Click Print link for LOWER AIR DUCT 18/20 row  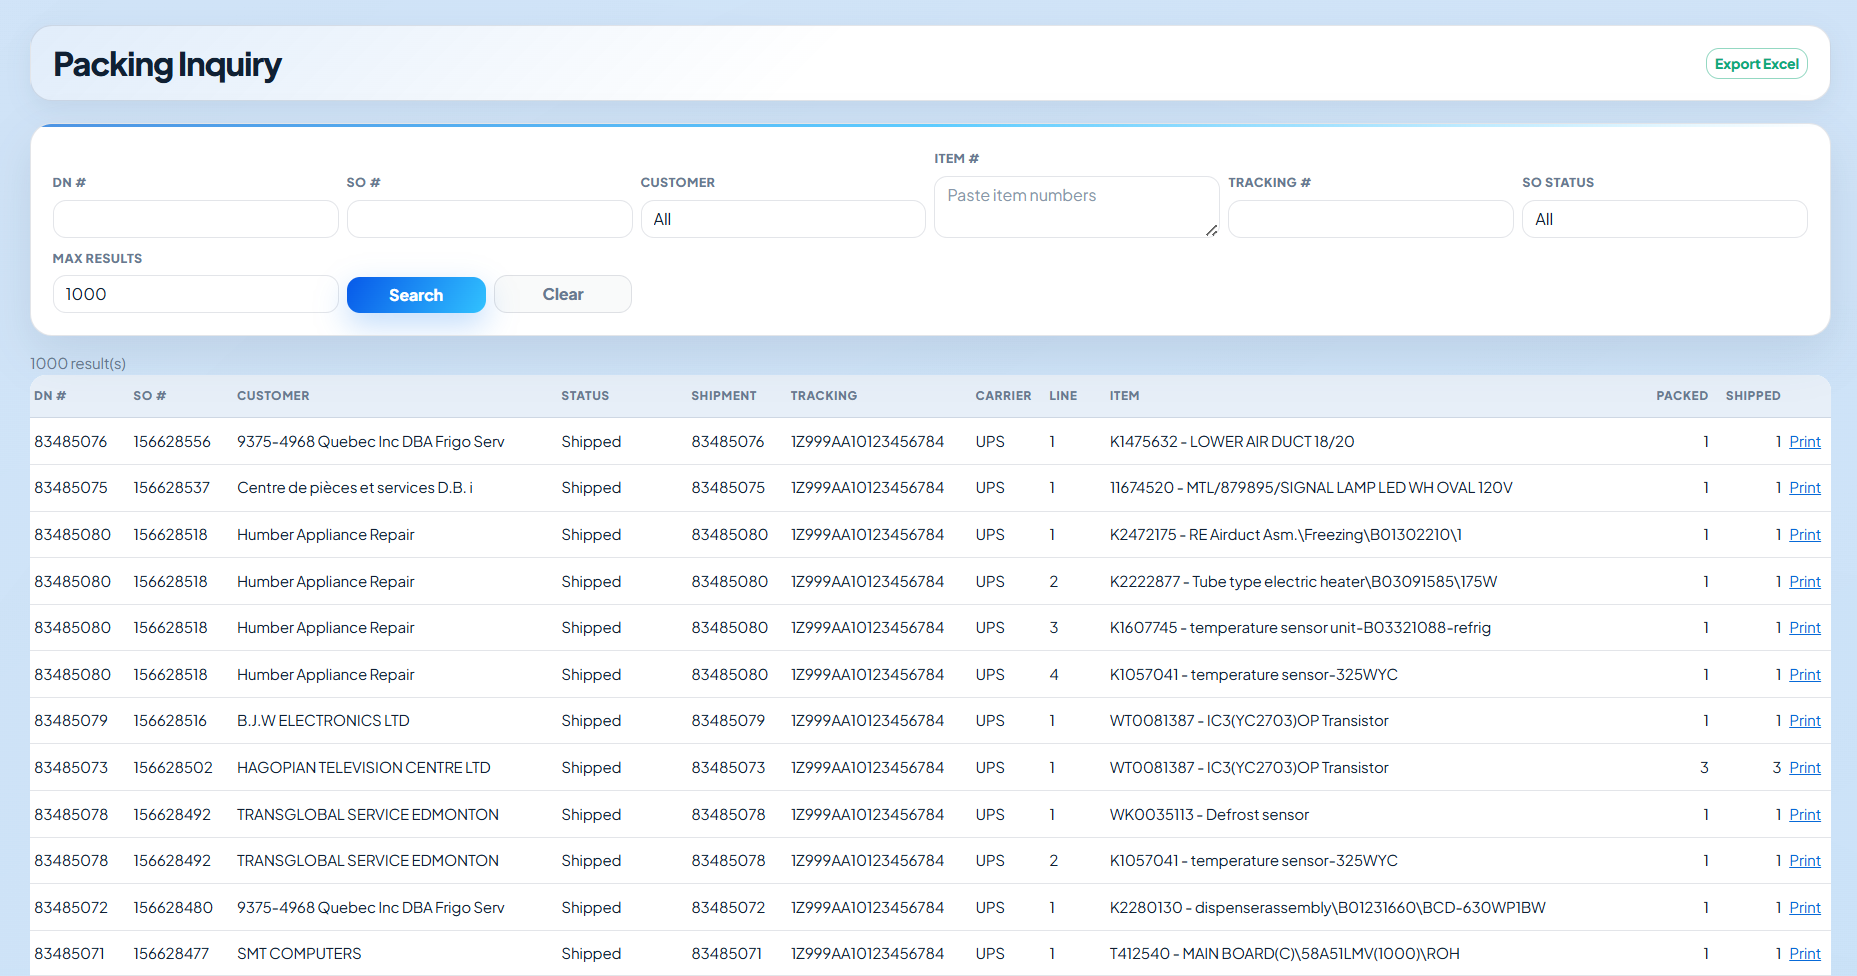1804,442
